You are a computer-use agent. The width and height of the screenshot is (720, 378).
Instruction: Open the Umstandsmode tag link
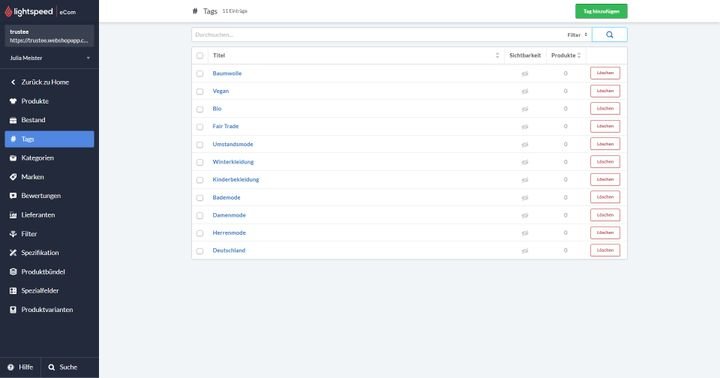pyautogui.click(x=233, y=144)
